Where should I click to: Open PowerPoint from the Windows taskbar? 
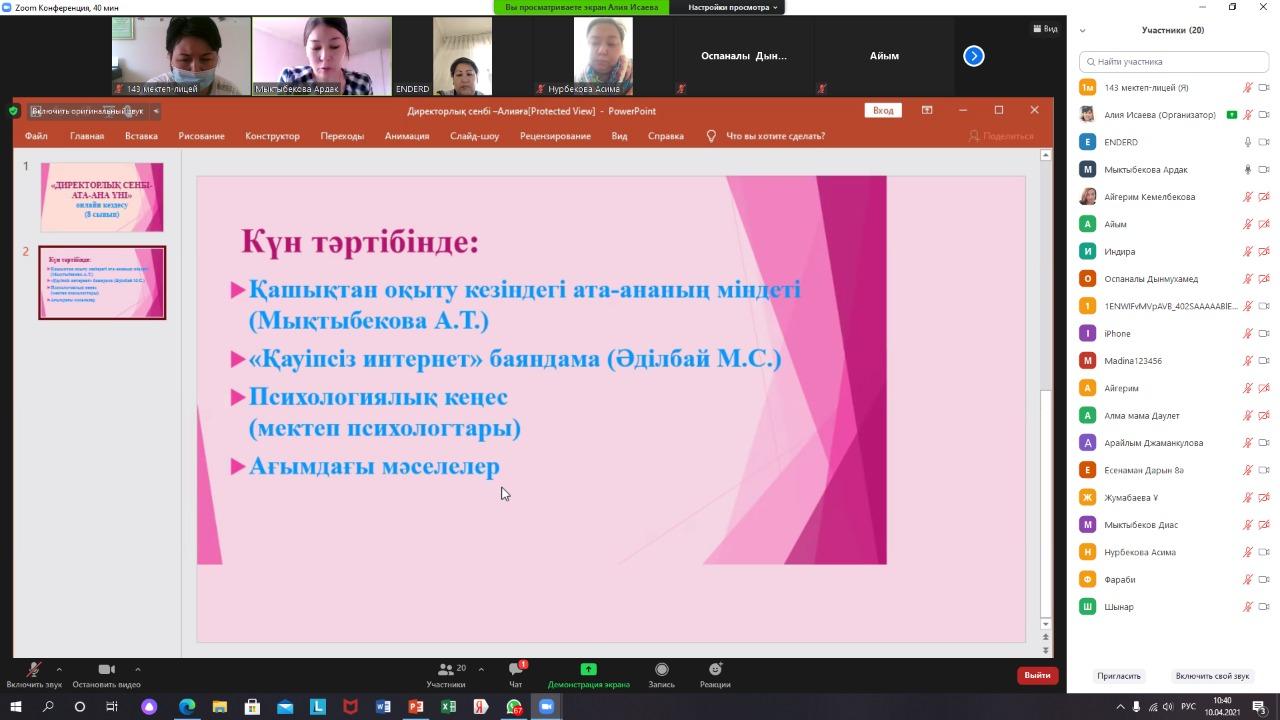(x=415, y=707)
